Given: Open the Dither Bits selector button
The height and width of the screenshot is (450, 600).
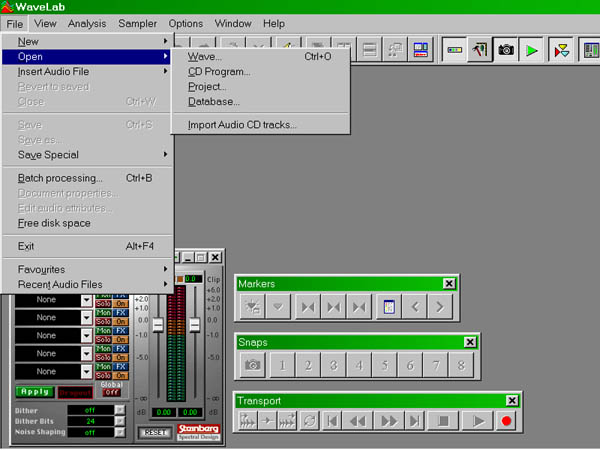Looking at the screenshot, I should 120,421.
